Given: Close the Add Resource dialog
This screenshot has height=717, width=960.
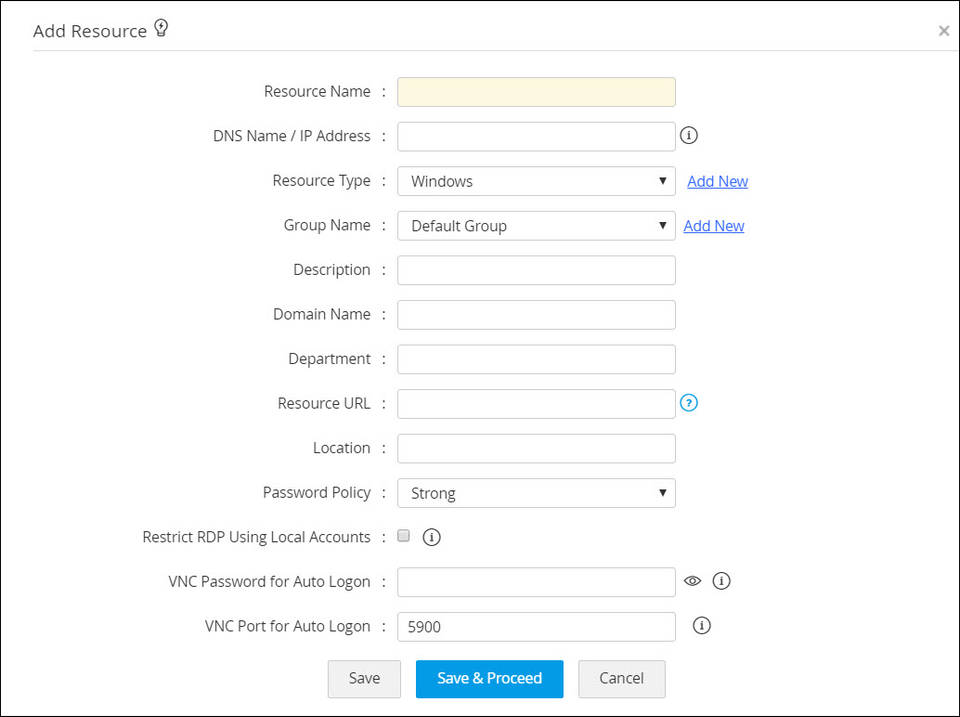Looking at the screenshot, I should 943,30.
